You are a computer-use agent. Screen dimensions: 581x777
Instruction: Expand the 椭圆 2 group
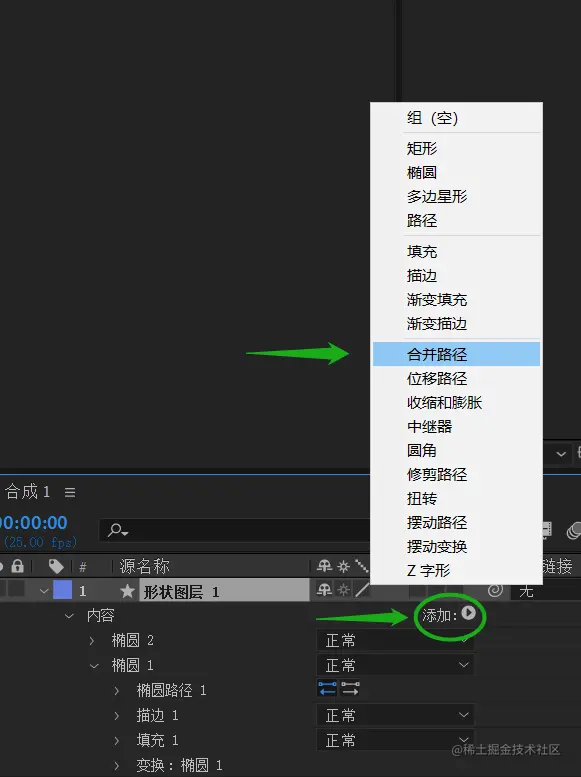[92, 641]
